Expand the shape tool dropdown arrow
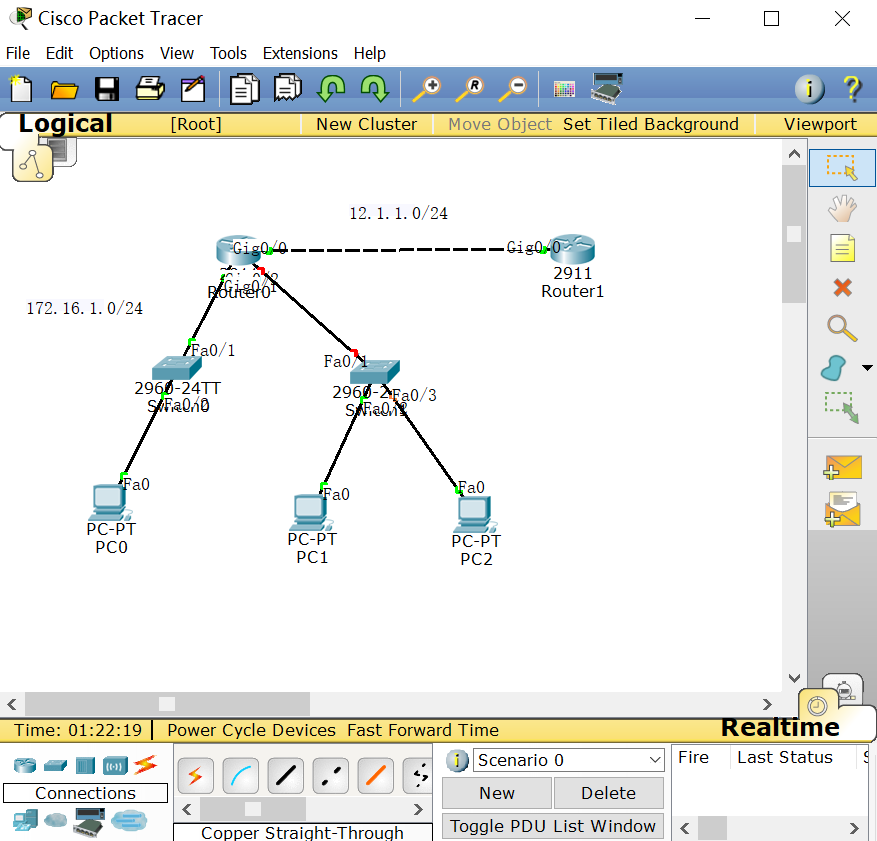Screen dimensions: 877x841 pos(867,368)
